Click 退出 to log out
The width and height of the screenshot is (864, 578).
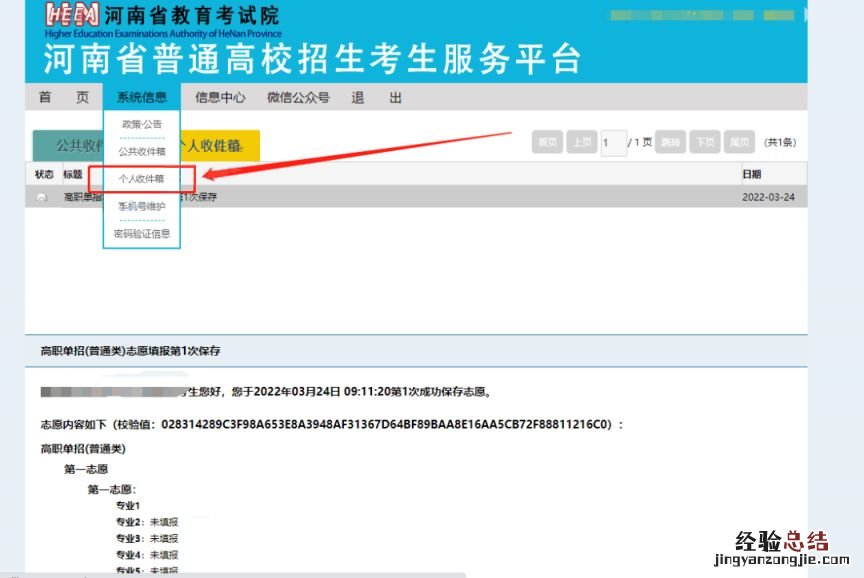pos(376,97)
